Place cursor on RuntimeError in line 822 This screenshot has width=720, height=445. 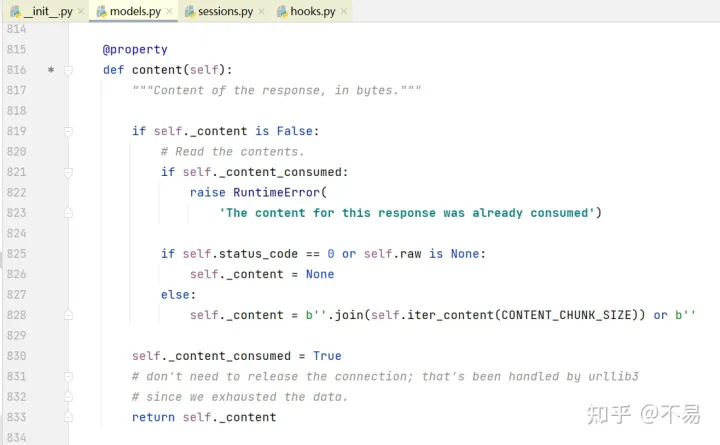(276, 192)
